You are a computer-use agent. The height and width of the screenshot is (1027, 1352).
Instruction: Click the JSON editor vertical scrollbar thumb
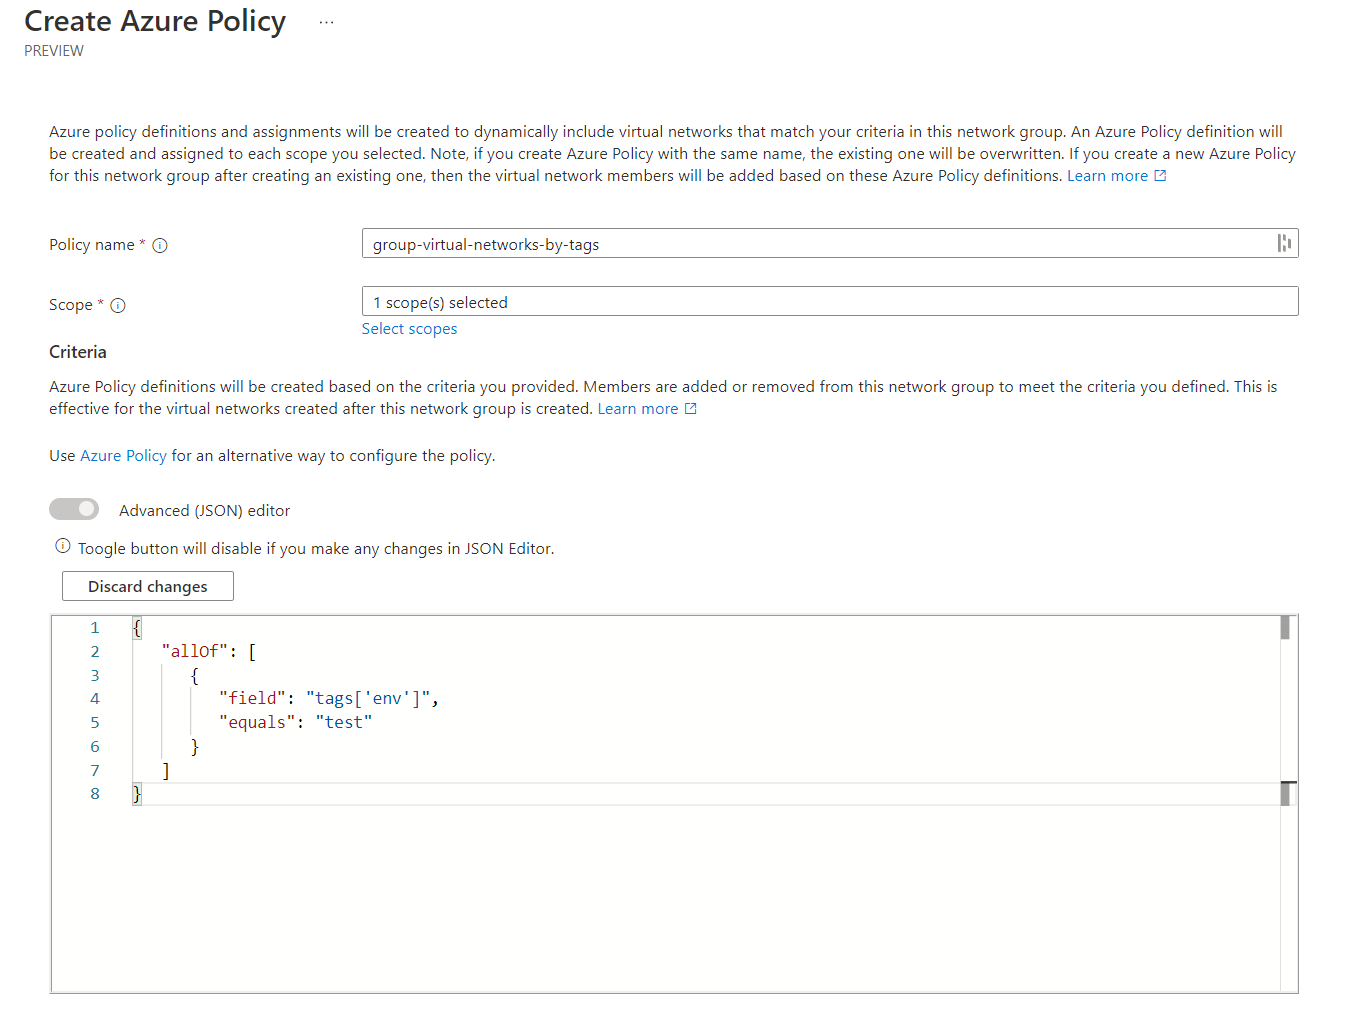[1285, 628]
